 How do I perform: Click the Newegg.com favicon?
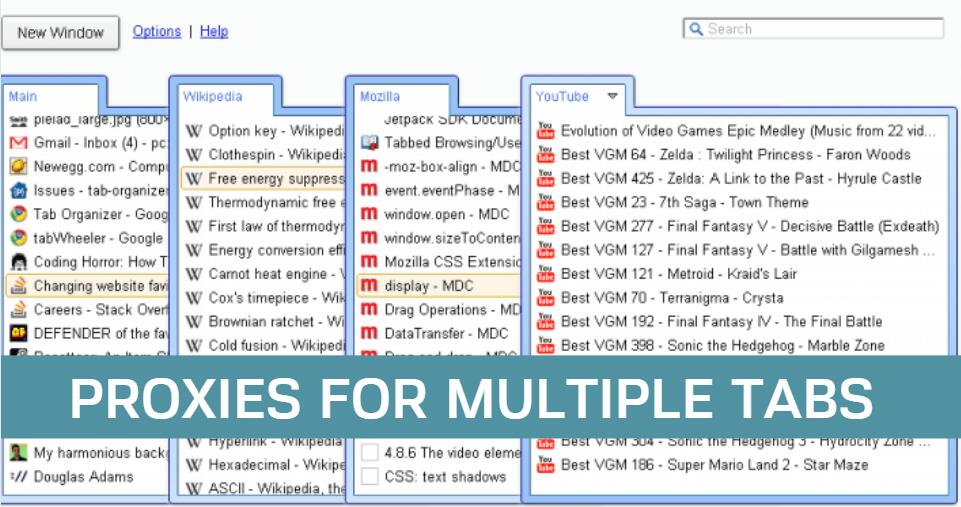click(19, 167)
